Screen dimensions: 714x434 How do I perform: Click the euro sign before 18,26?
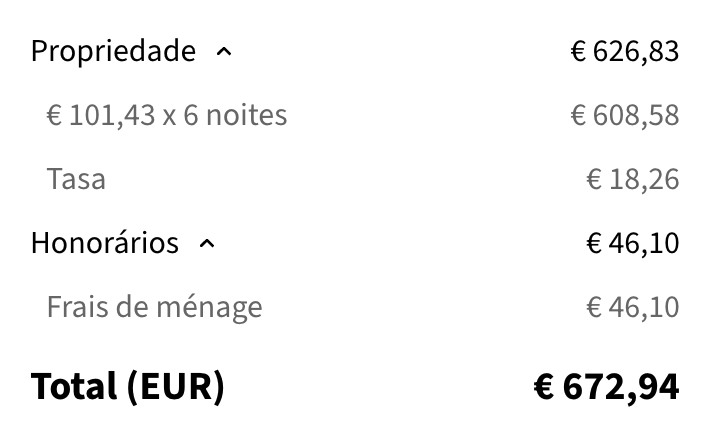pyautogui.click(x=593, y=180)
